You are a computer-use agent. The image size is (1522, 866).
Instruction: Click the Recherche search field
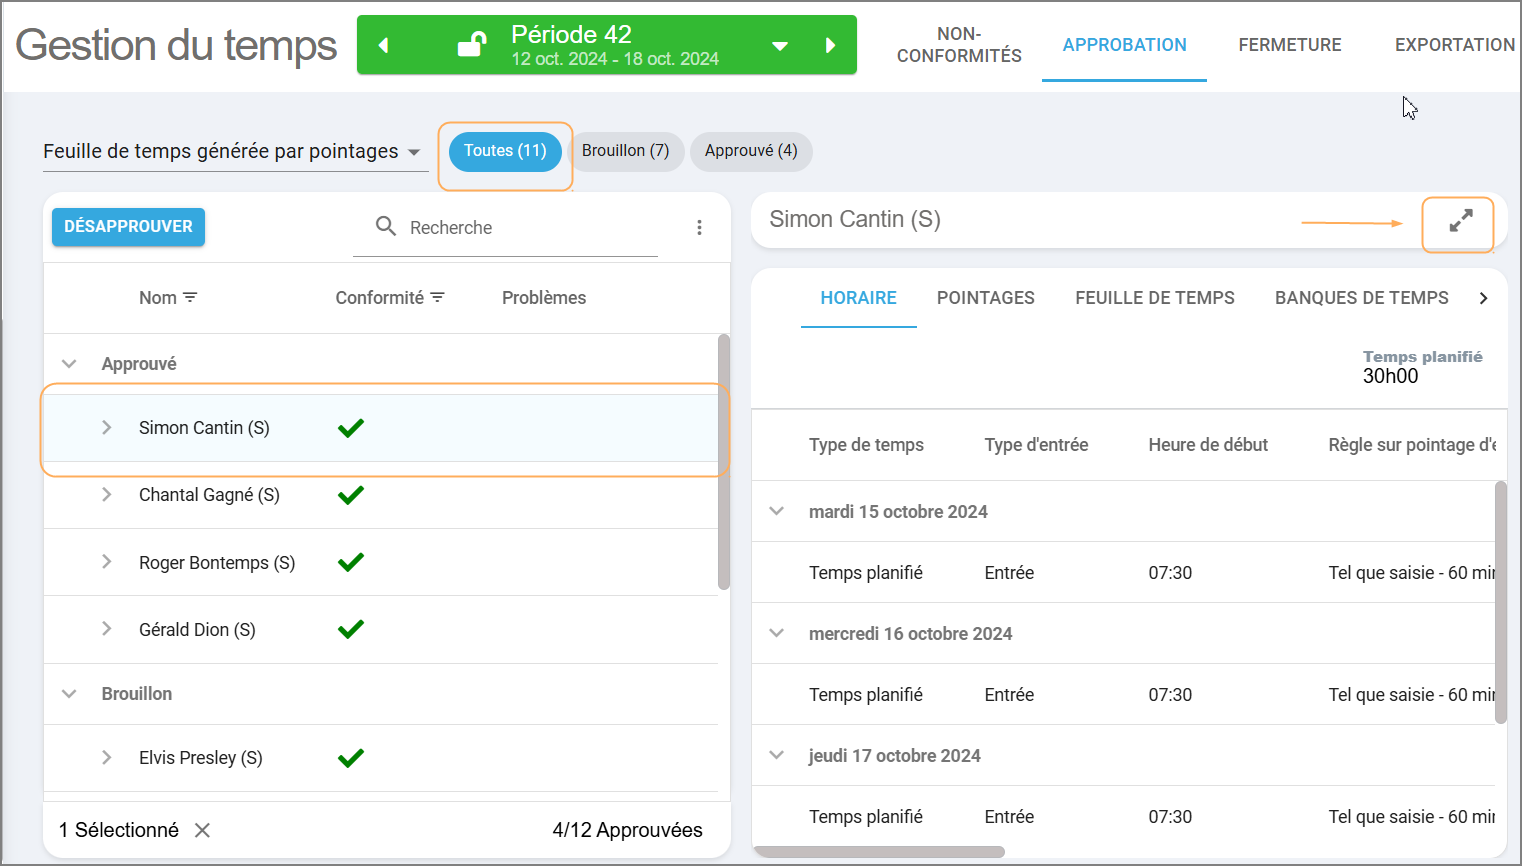520,228
